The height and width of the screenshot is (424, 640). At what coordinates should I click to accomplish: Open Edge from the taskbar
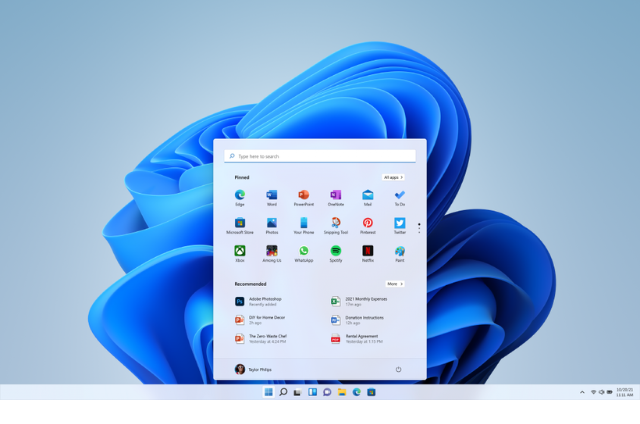coord(356,392)
